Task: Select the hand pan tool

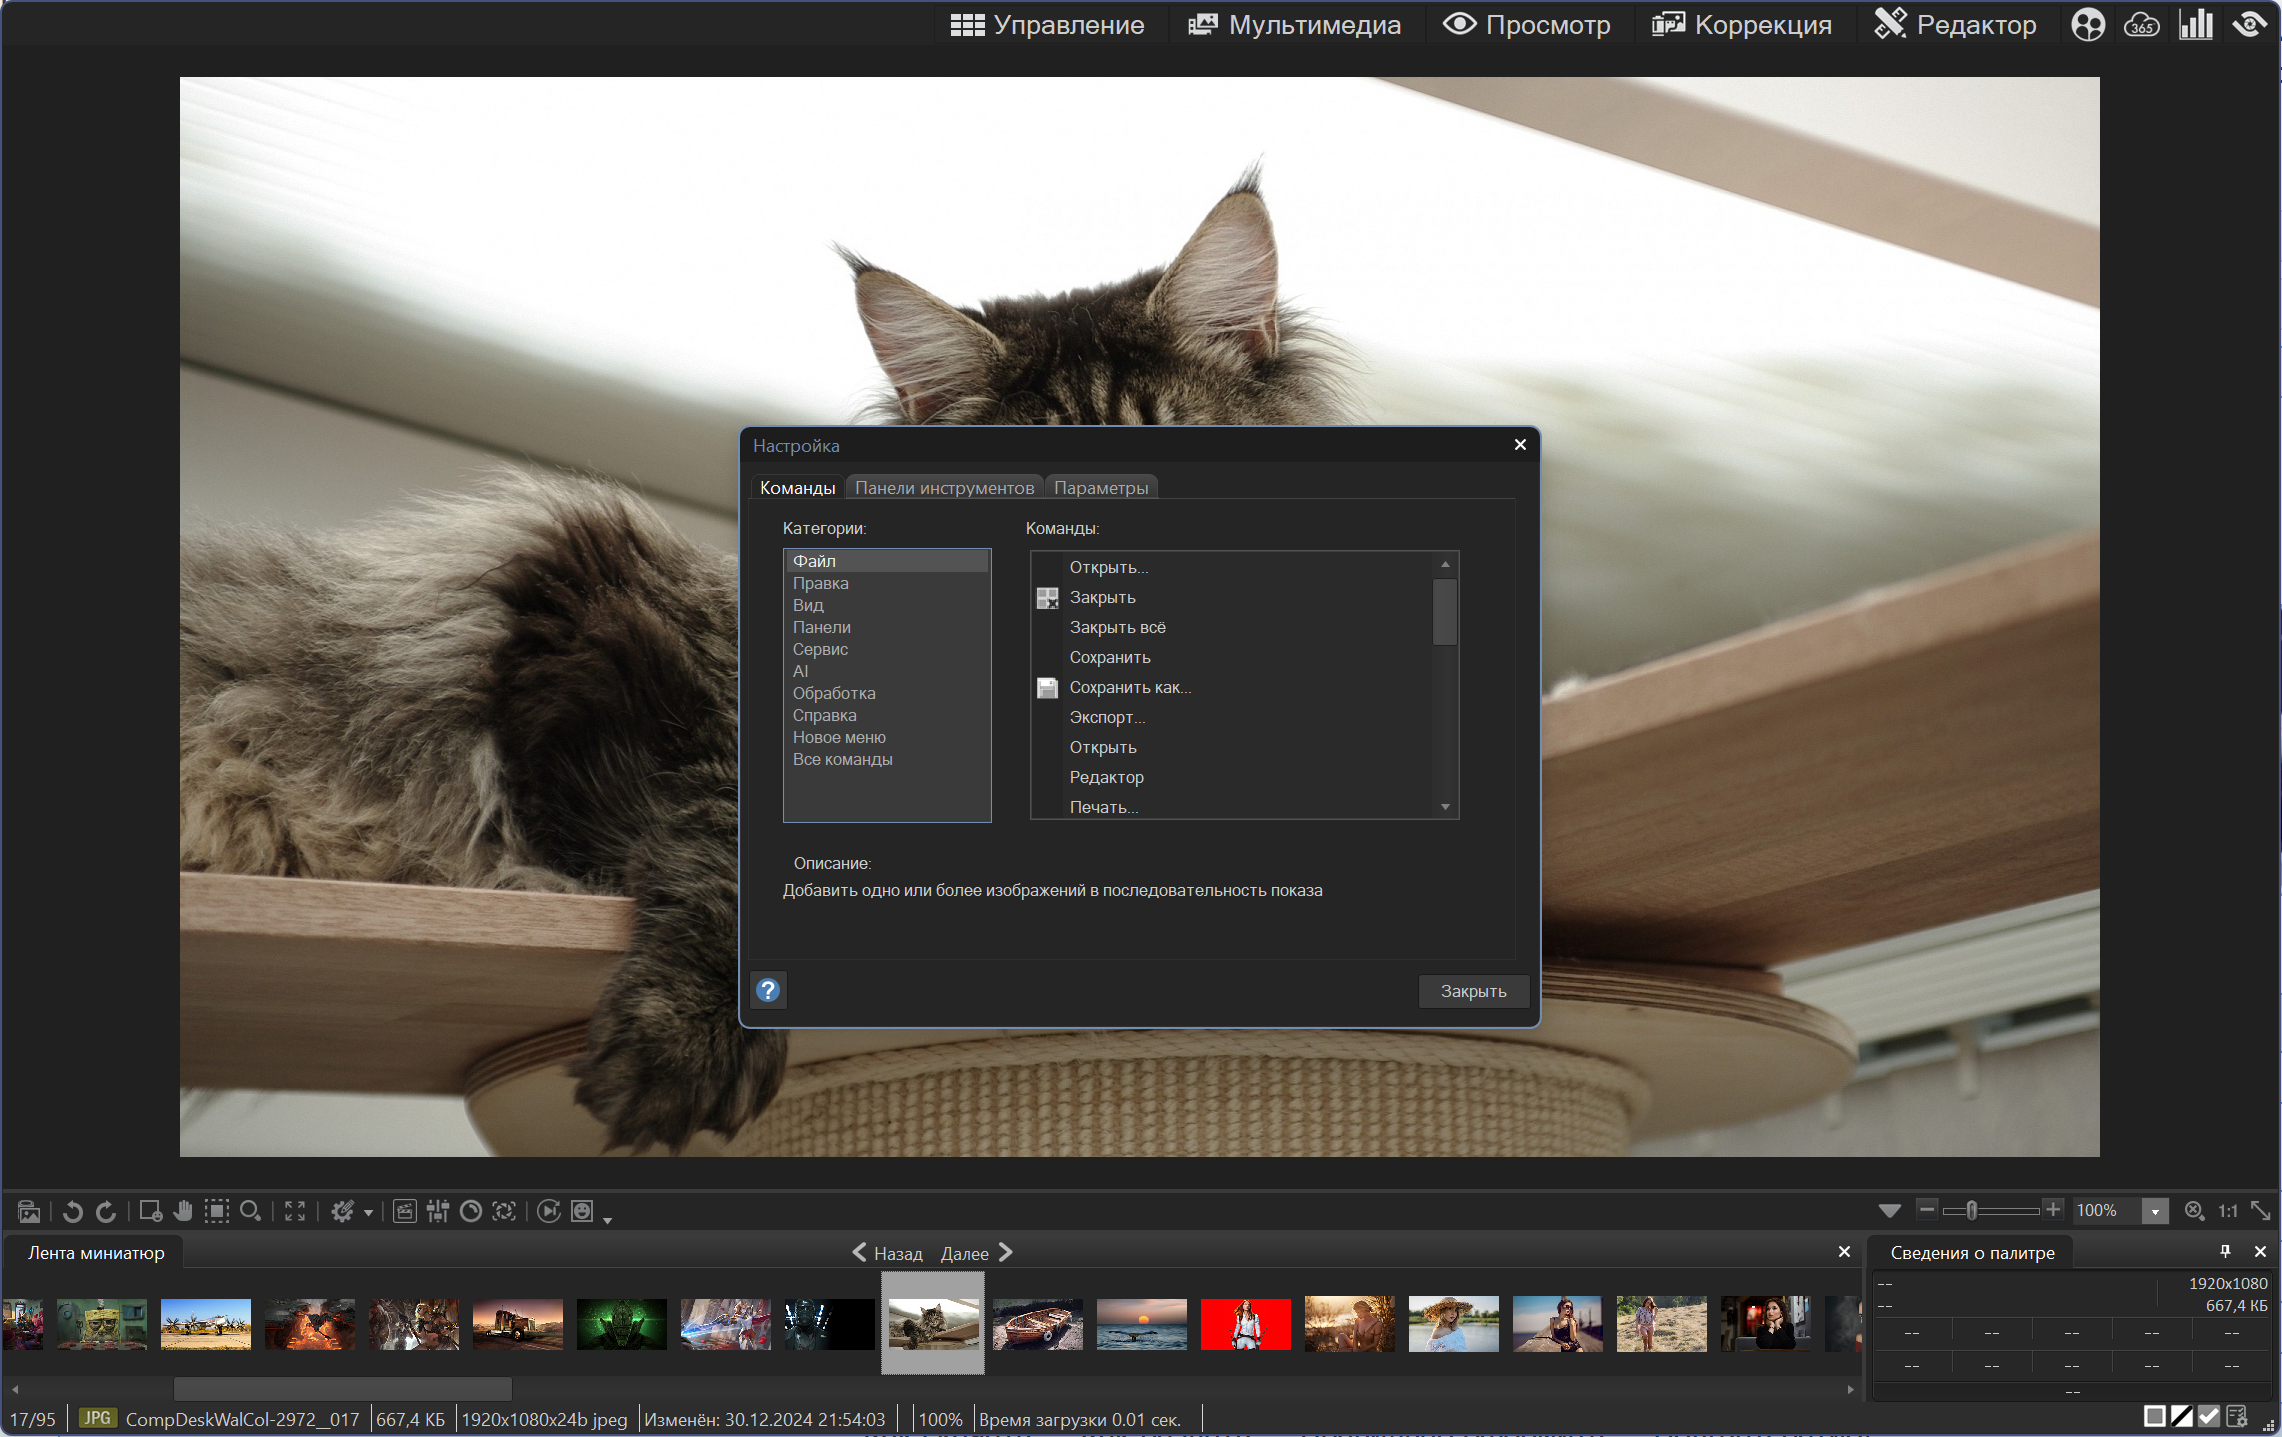Action: point(183,1211)
